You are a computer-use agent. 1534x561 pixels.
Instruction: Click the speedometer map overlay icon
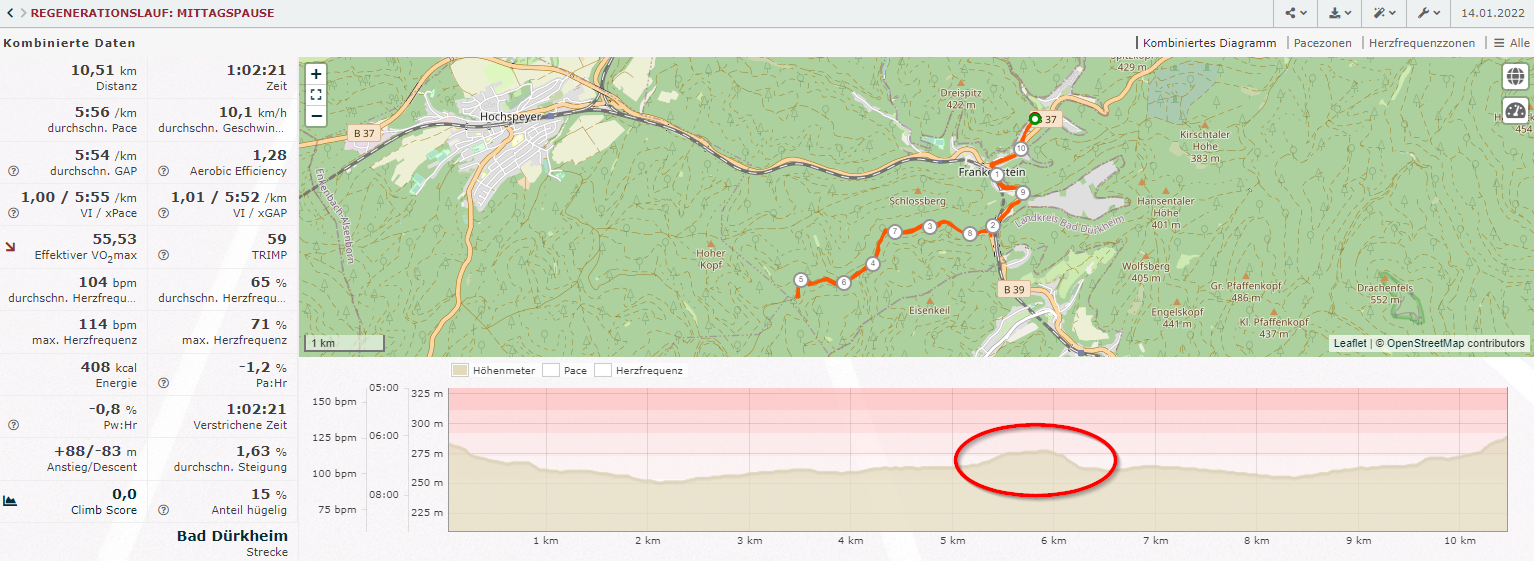(1515, 111)
